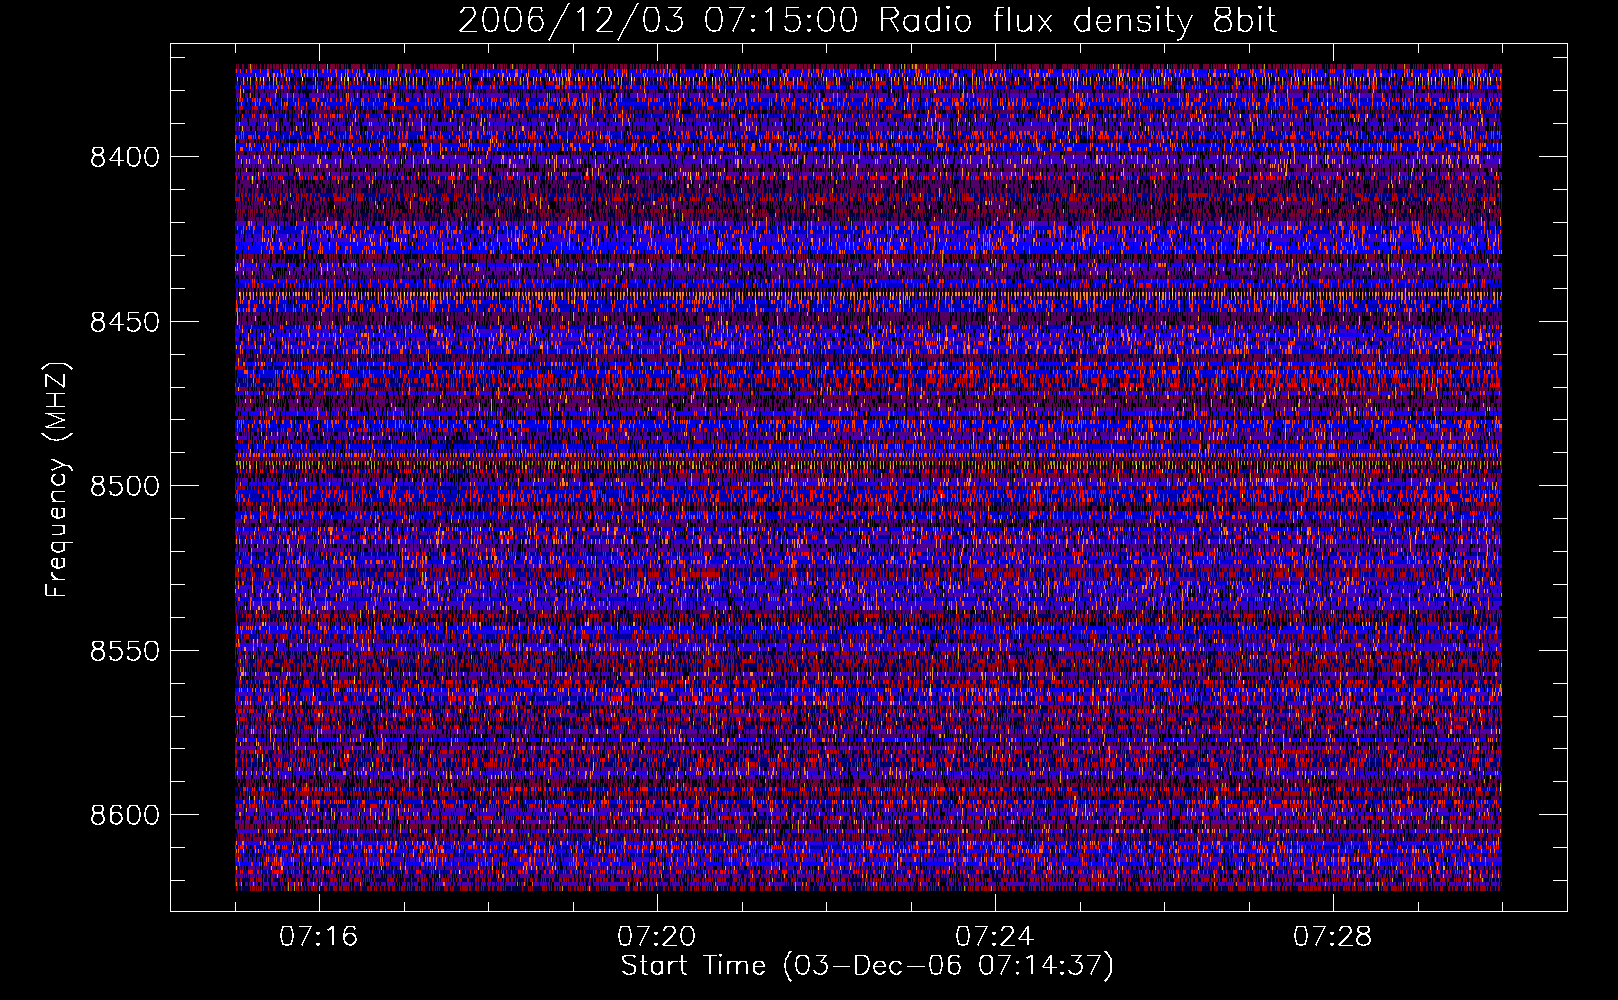Image resolution: width=1618 pixels, height=1000 pixels.
Task: Click the 8400 frequency axis label
Action: [125, 157]
